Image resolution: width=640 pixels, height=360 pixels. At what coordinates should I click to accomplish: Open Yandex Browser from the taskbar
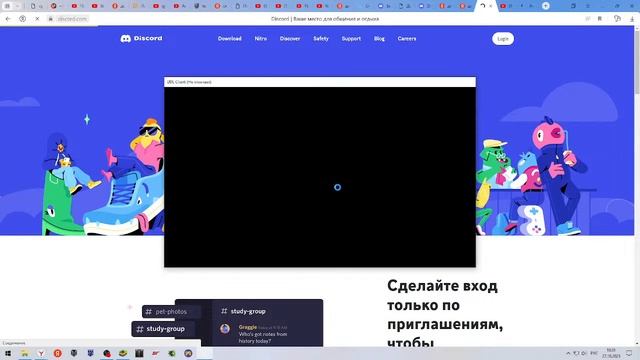pyautogui.click(x=41, y=353)
